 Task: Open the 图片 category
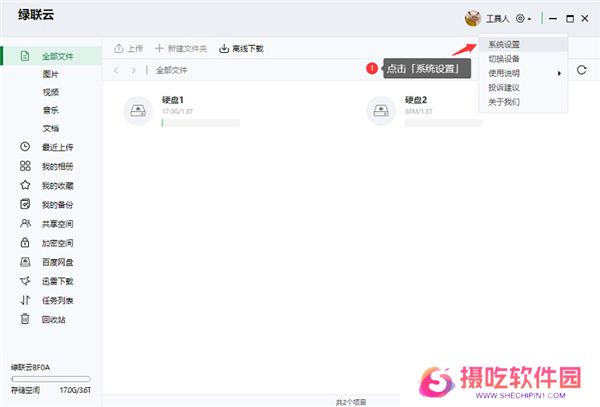[51, 74]
